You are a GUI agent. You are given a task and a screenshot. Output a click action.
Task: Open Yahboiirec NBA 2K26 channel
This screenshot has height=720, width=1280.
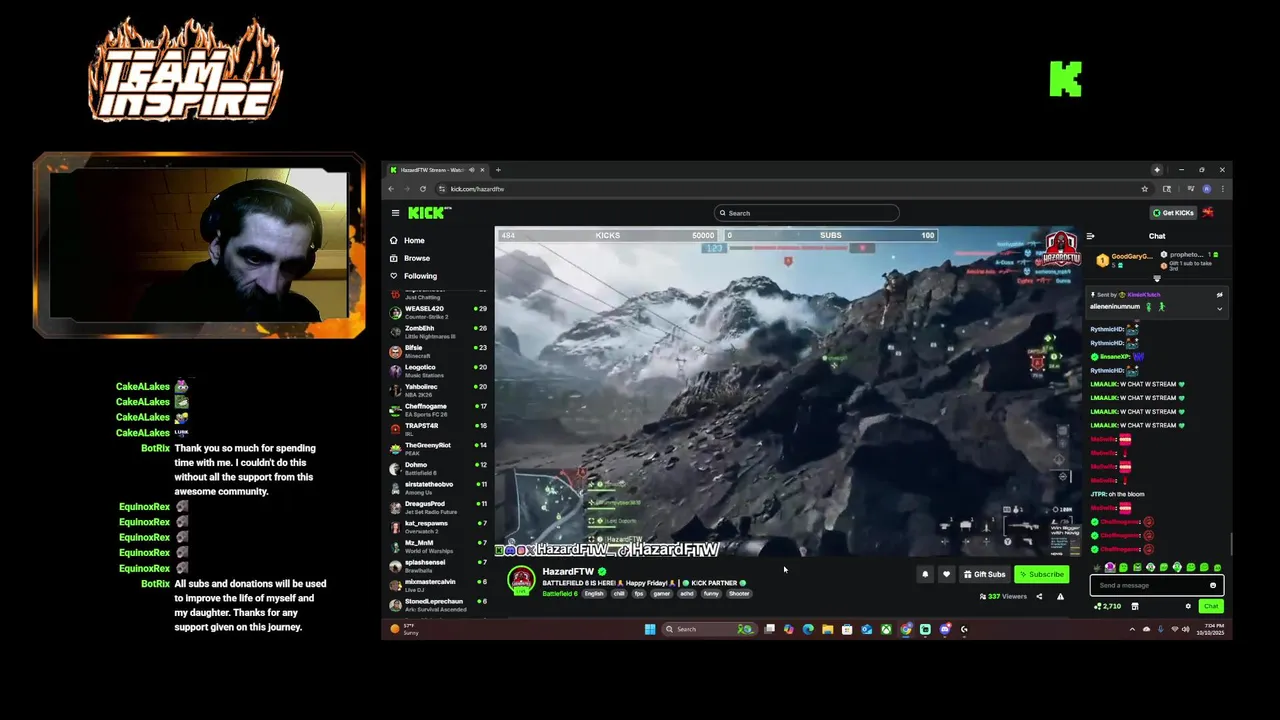tap(438, 390)
